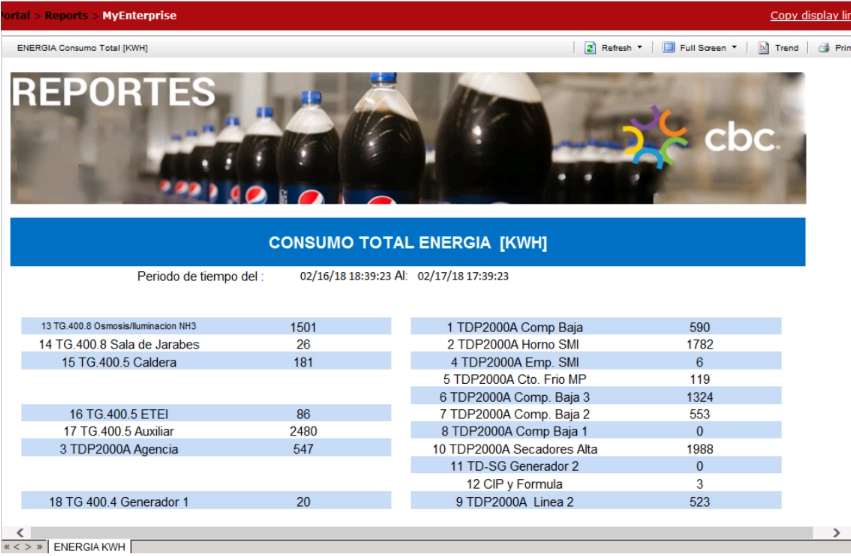This screenshot has height=556, width=851.
Task: Jump to last sheet with double-right arrow
Action: pyautogui.click(x=40, y=547)
